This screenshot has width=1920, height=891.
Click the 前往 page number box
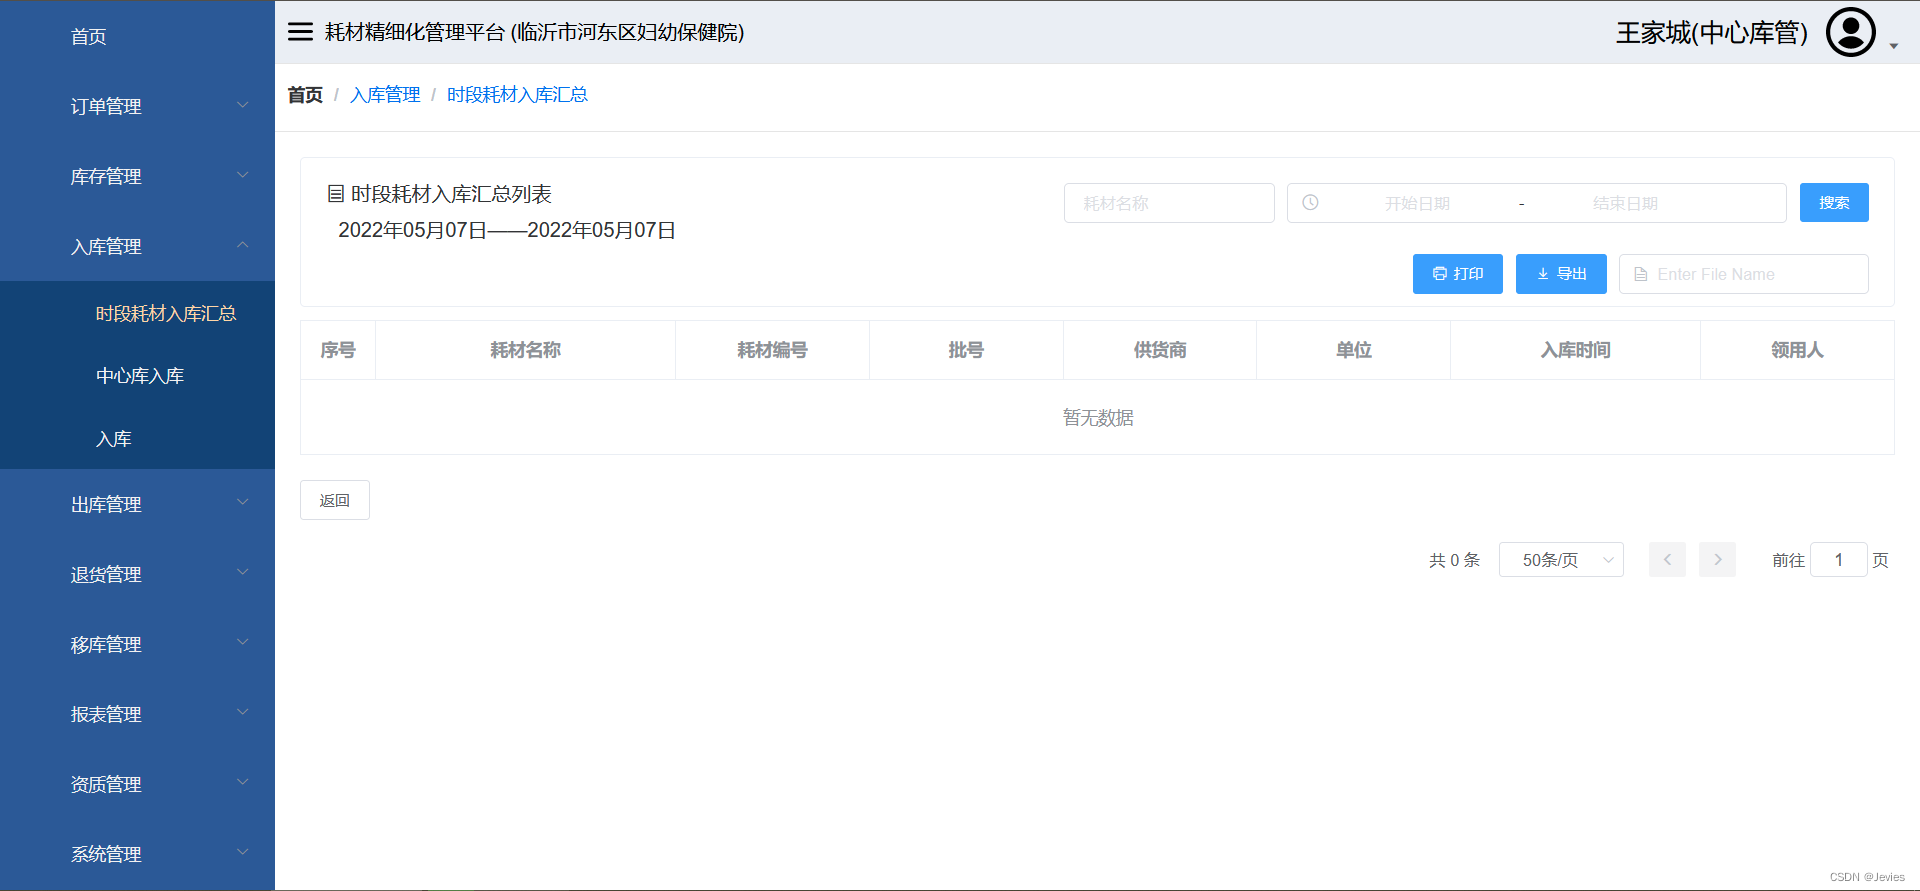pyautogui.click(x=1839, y=560)
